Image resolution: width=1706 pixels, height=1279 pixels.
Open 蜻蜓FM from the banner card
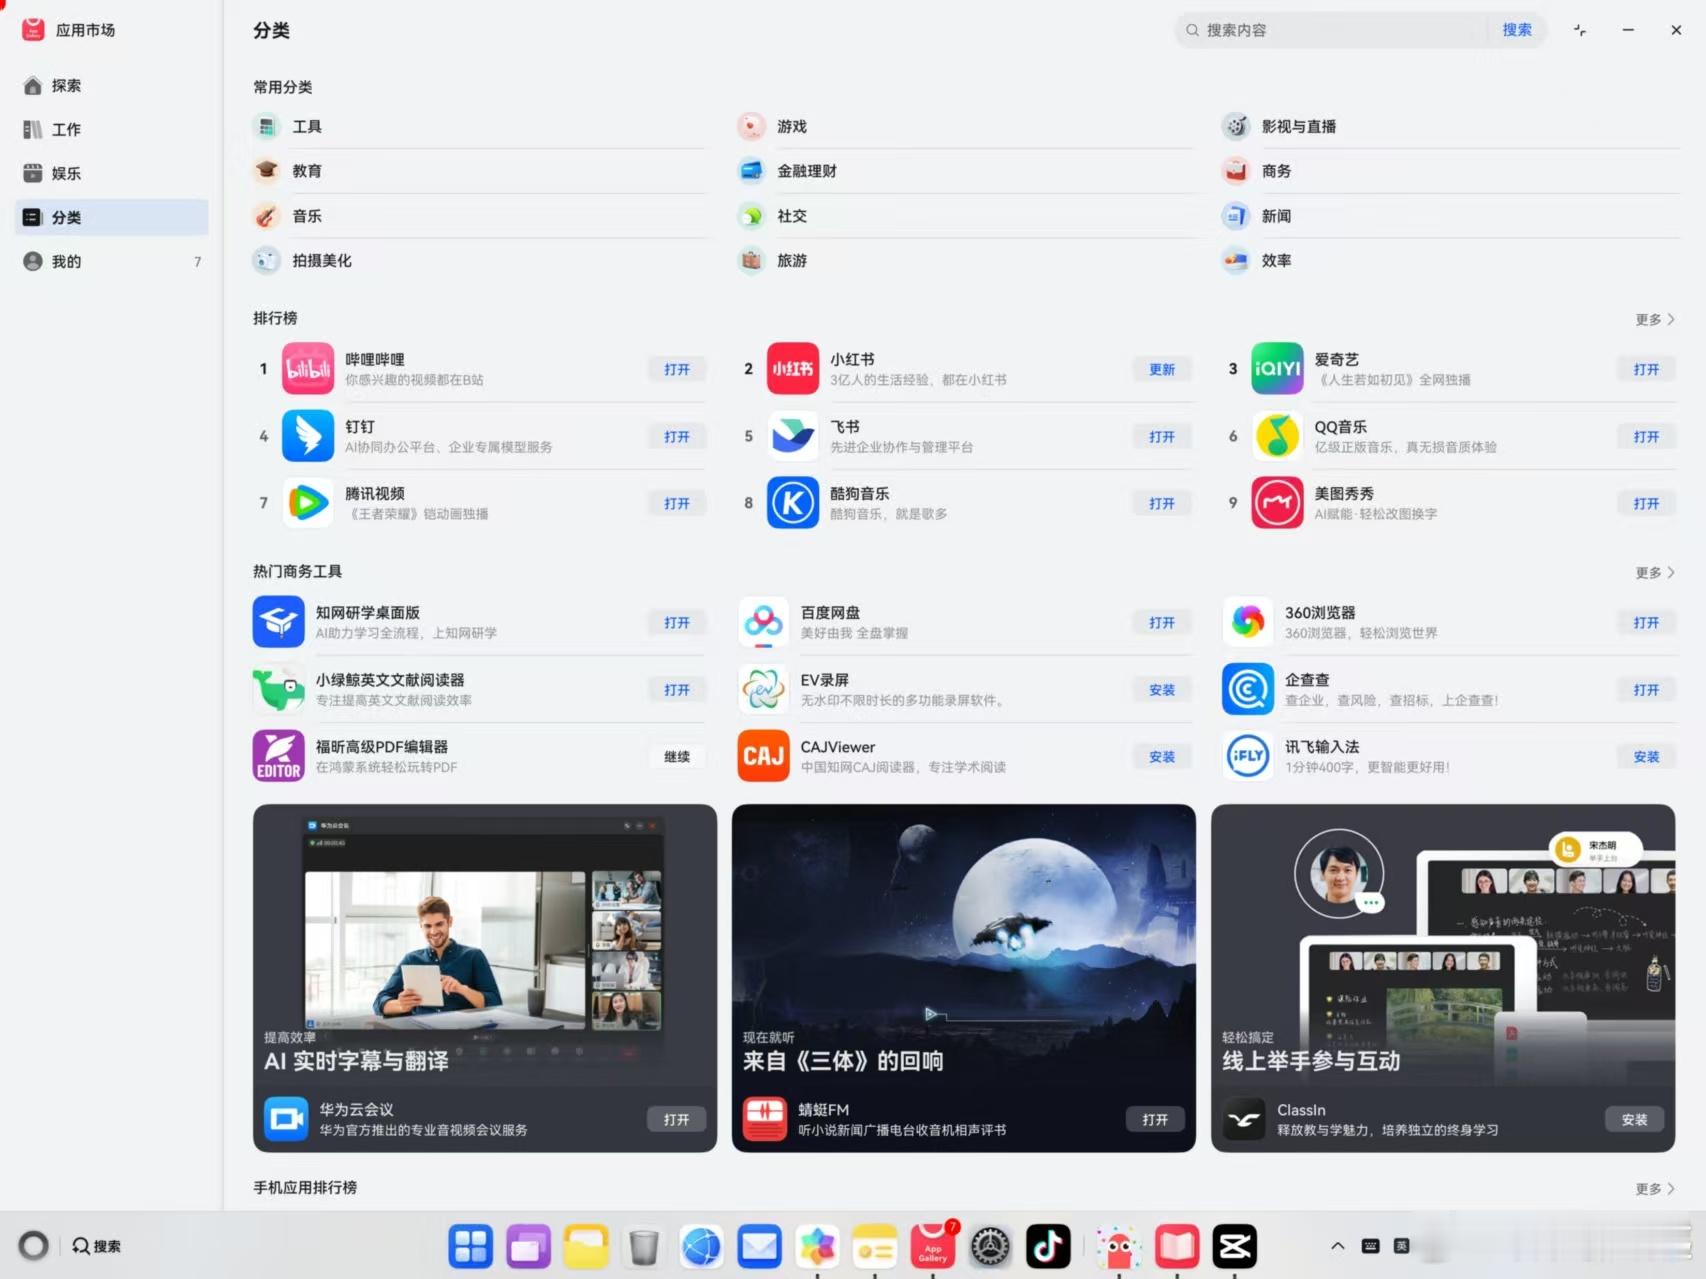click(x=1155, y=1120)
